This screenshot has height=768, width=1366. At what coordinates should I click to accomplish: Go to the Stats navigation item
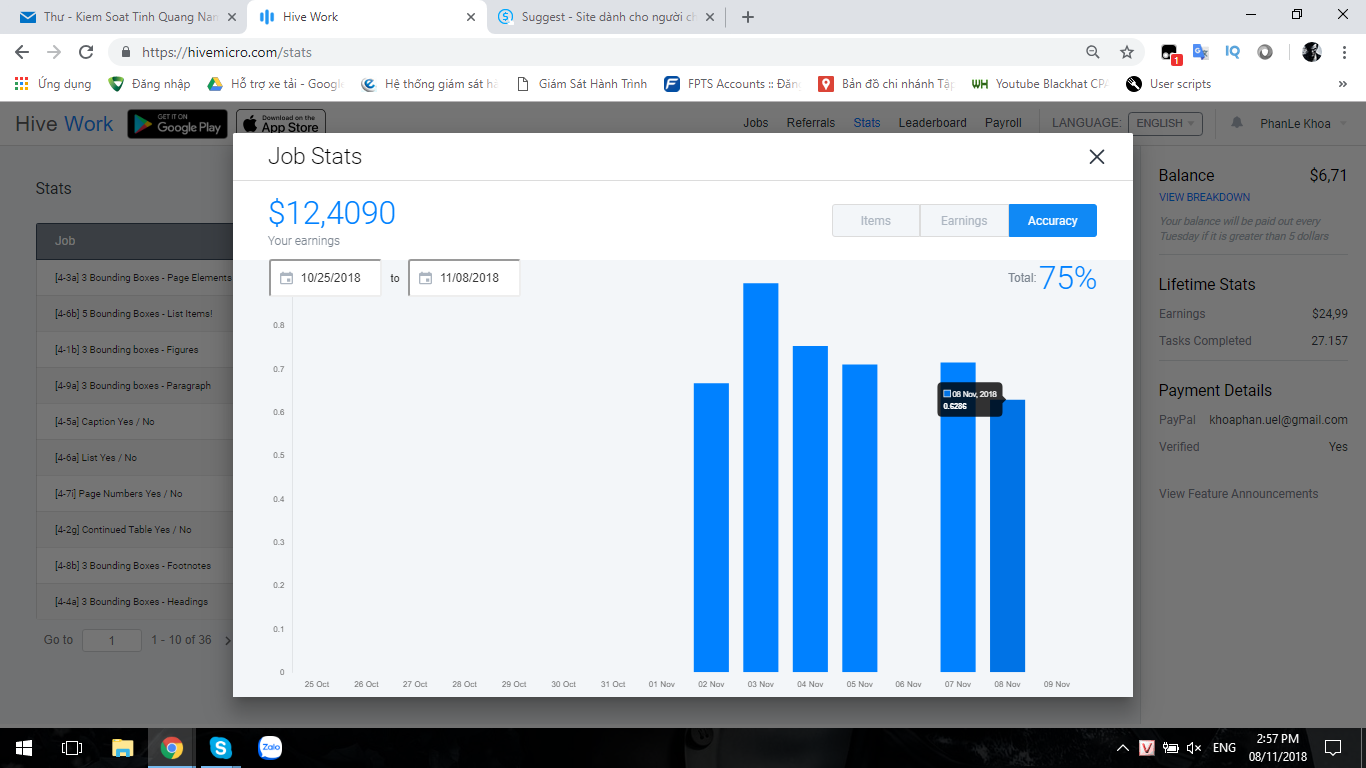tap(867, 123)
